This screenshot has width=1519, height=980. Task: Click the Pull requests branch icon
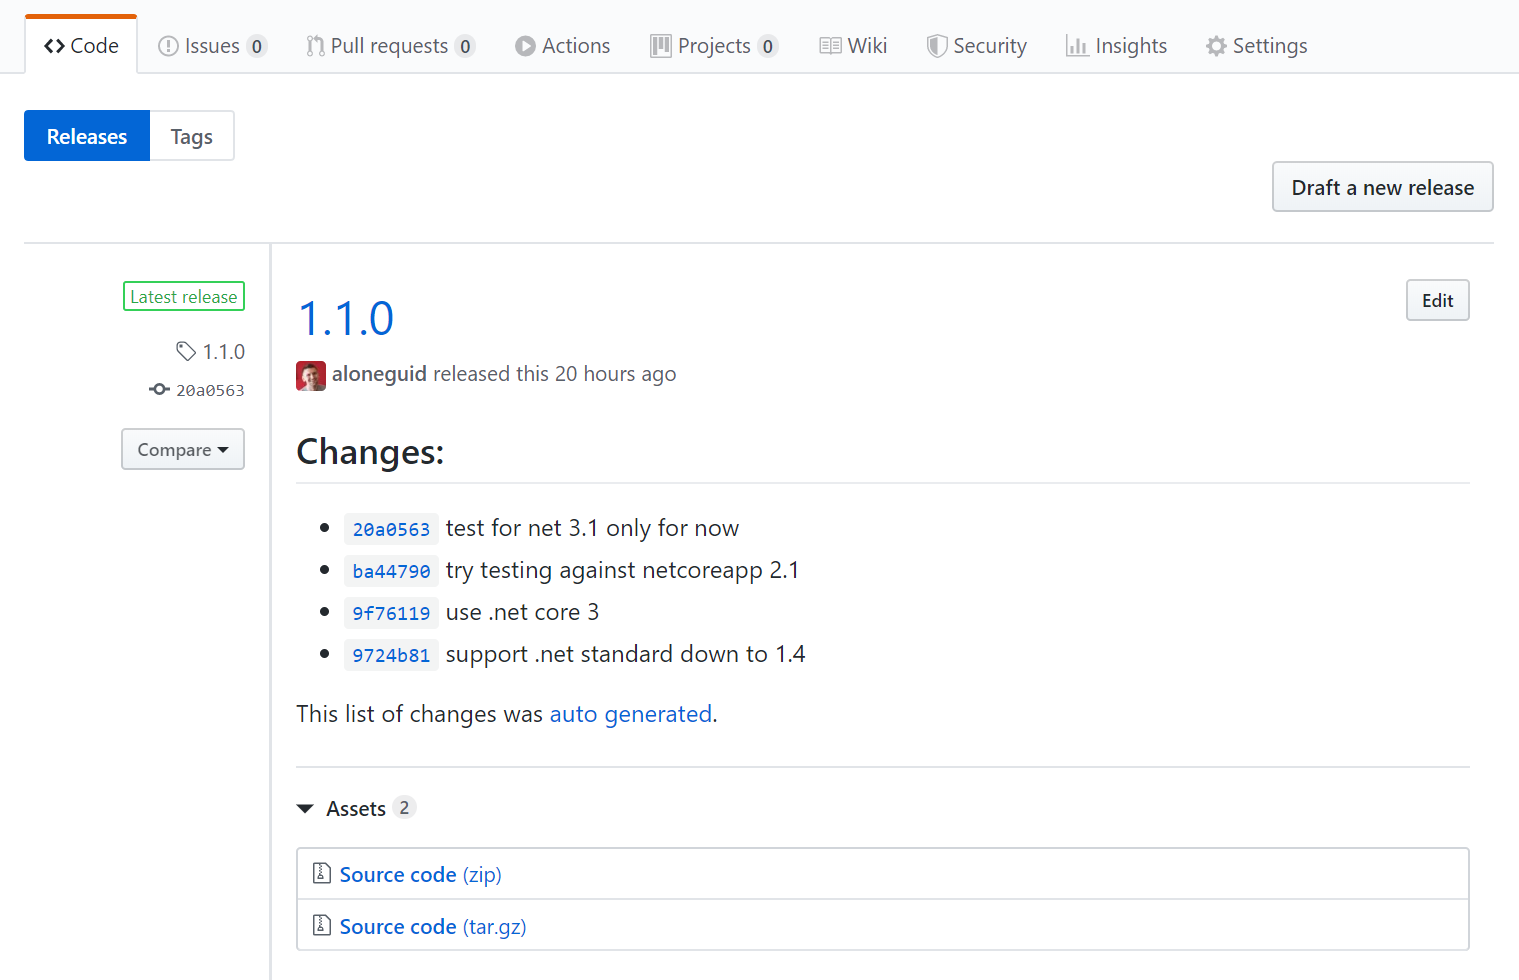pyautogui.click(x=315, y=46)
